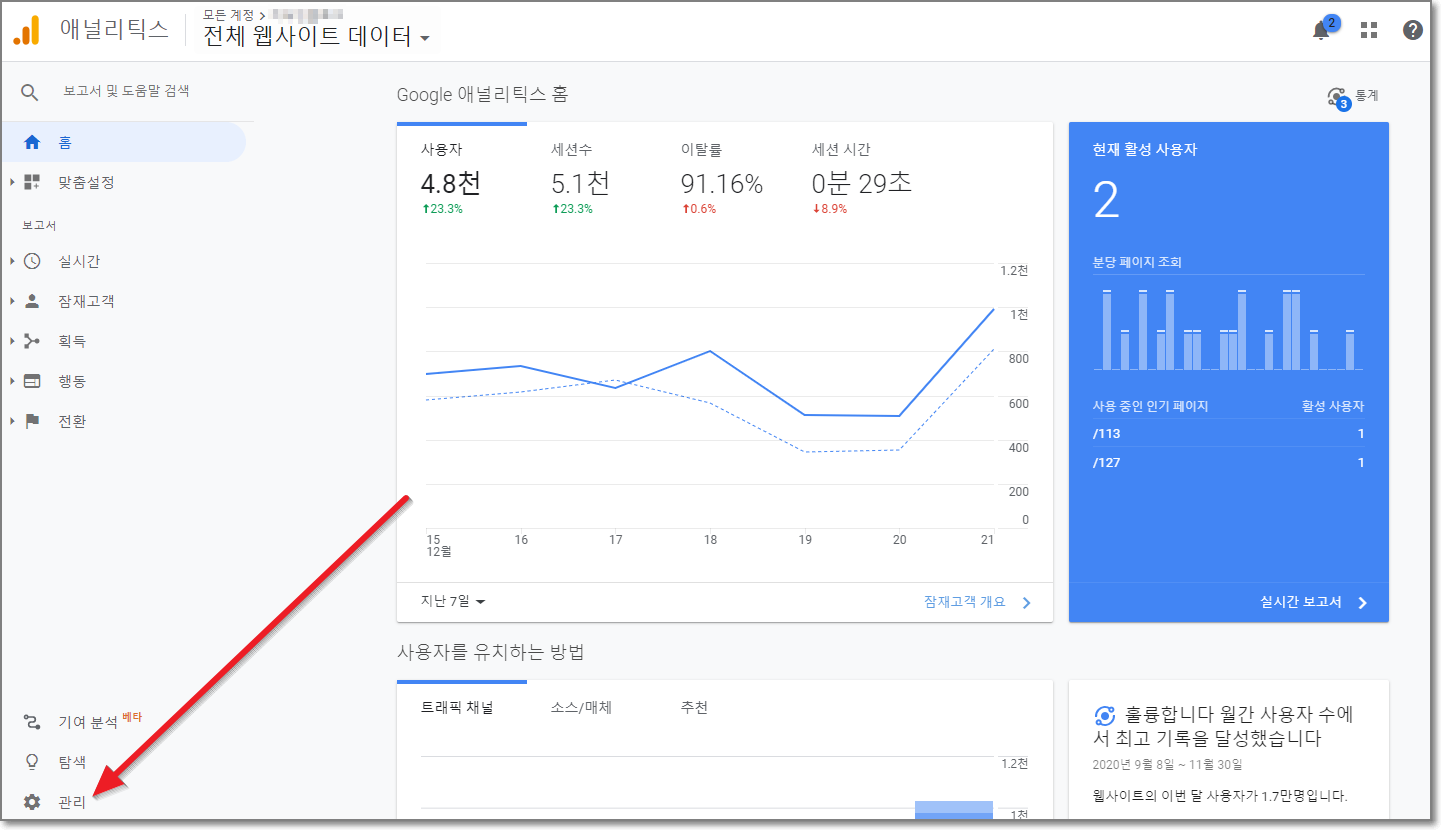Open the help question mark icon
This screenshot has height=830, width=1441.
point(1413,30)
